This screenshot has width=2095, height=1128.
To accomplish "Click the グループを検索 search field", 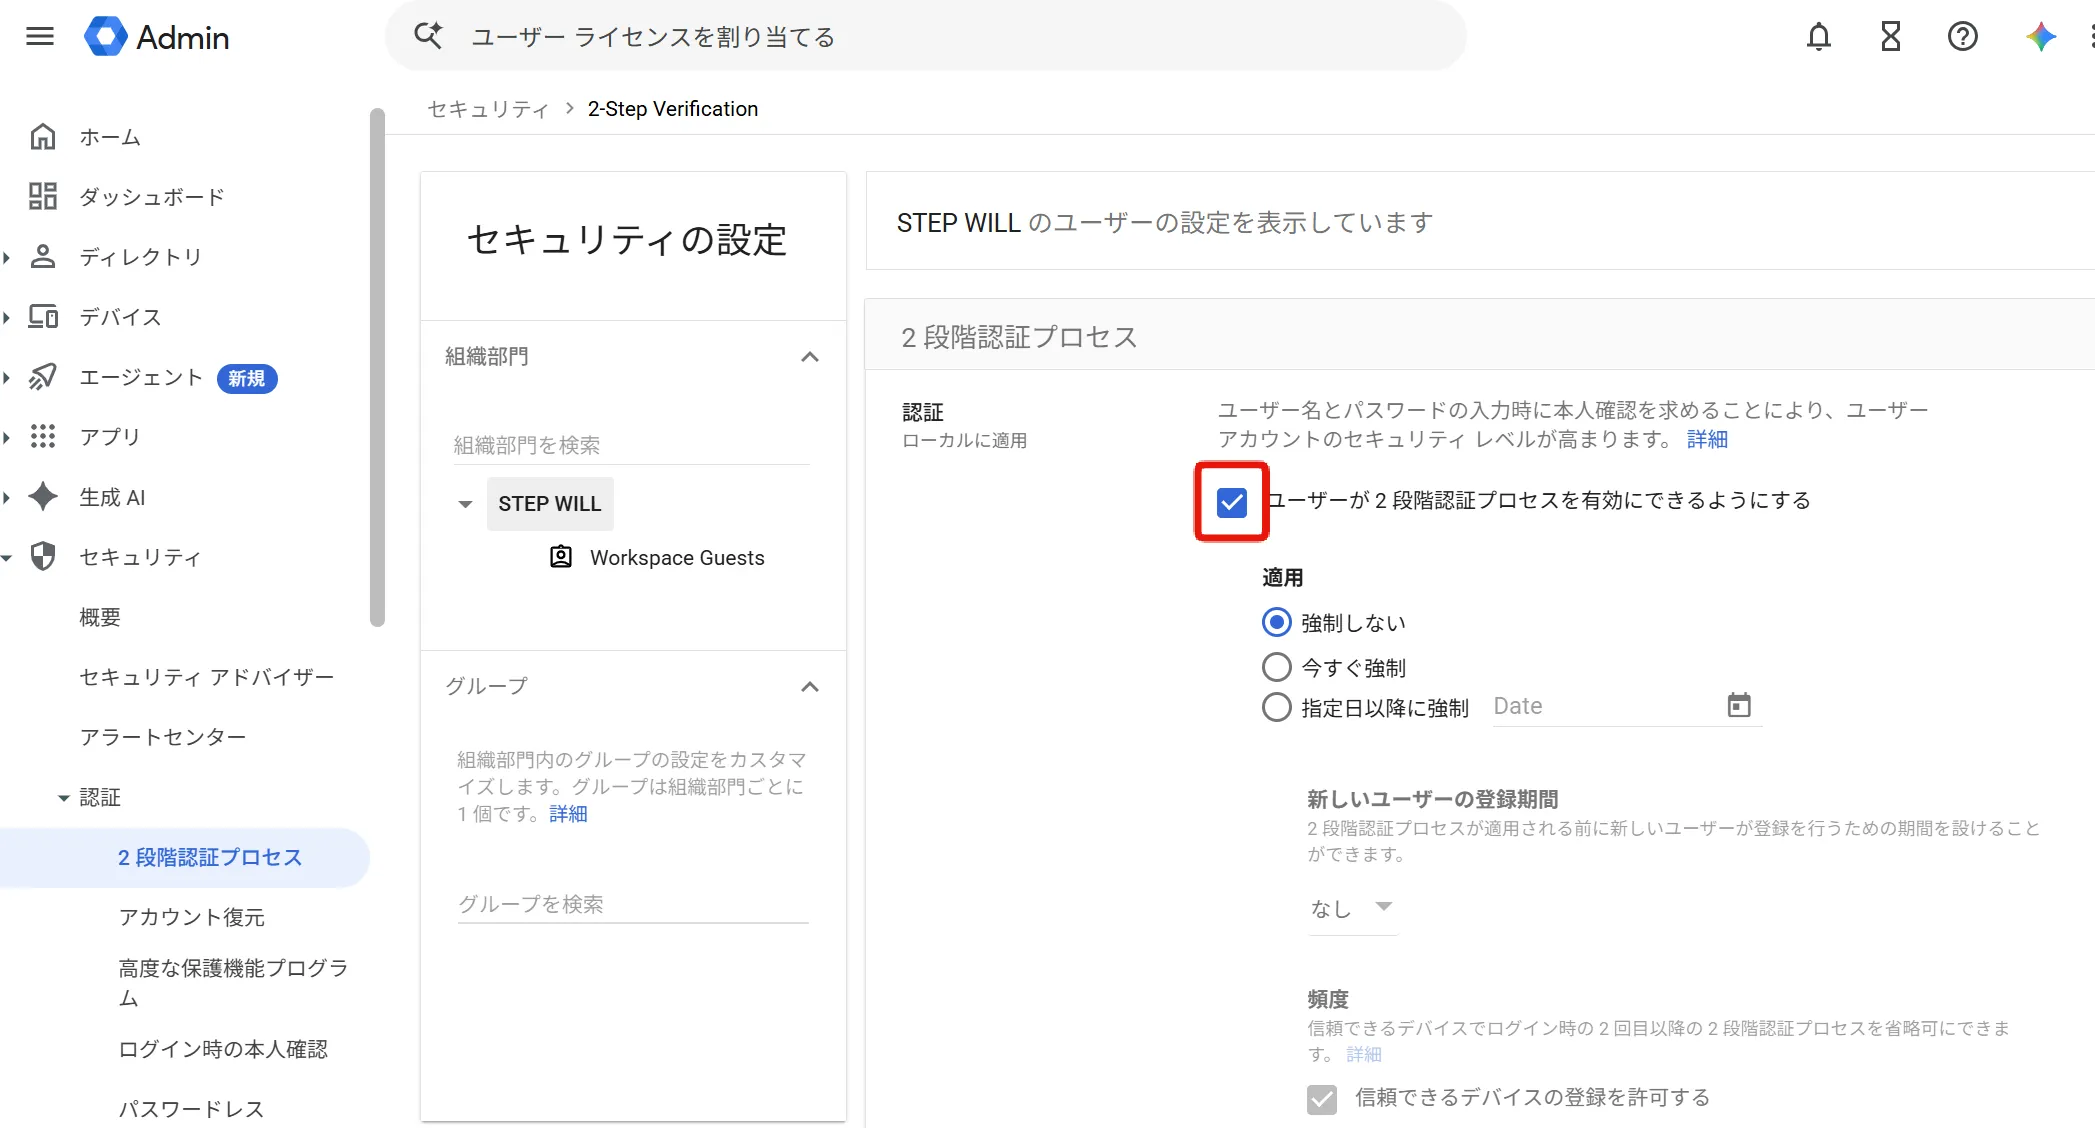I will click(x=632, y=904).
